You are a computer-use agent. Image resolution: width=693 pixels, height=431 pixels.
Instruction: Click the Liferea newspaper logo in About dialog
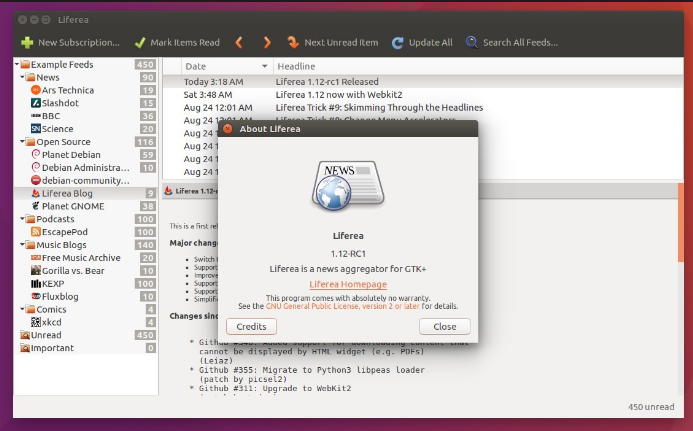point(348,186)
